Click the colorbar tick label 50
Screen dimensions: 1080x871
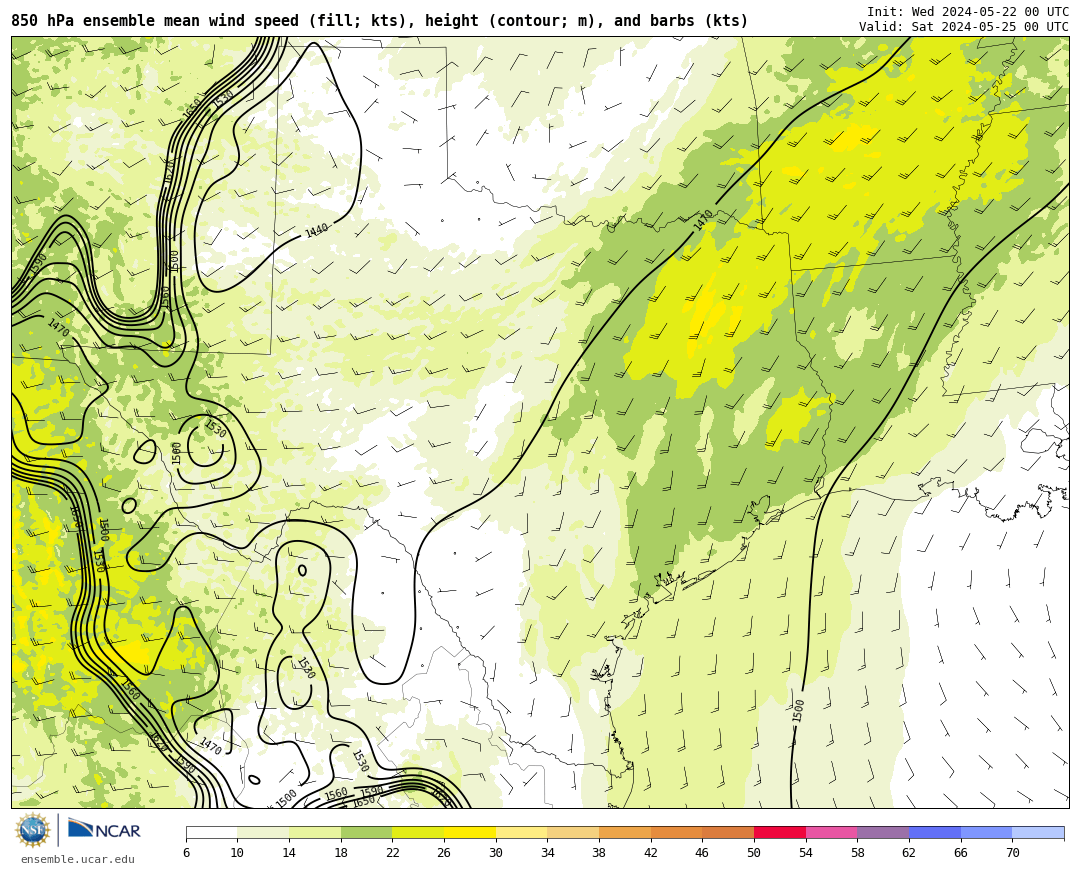(x=754, y=853)
